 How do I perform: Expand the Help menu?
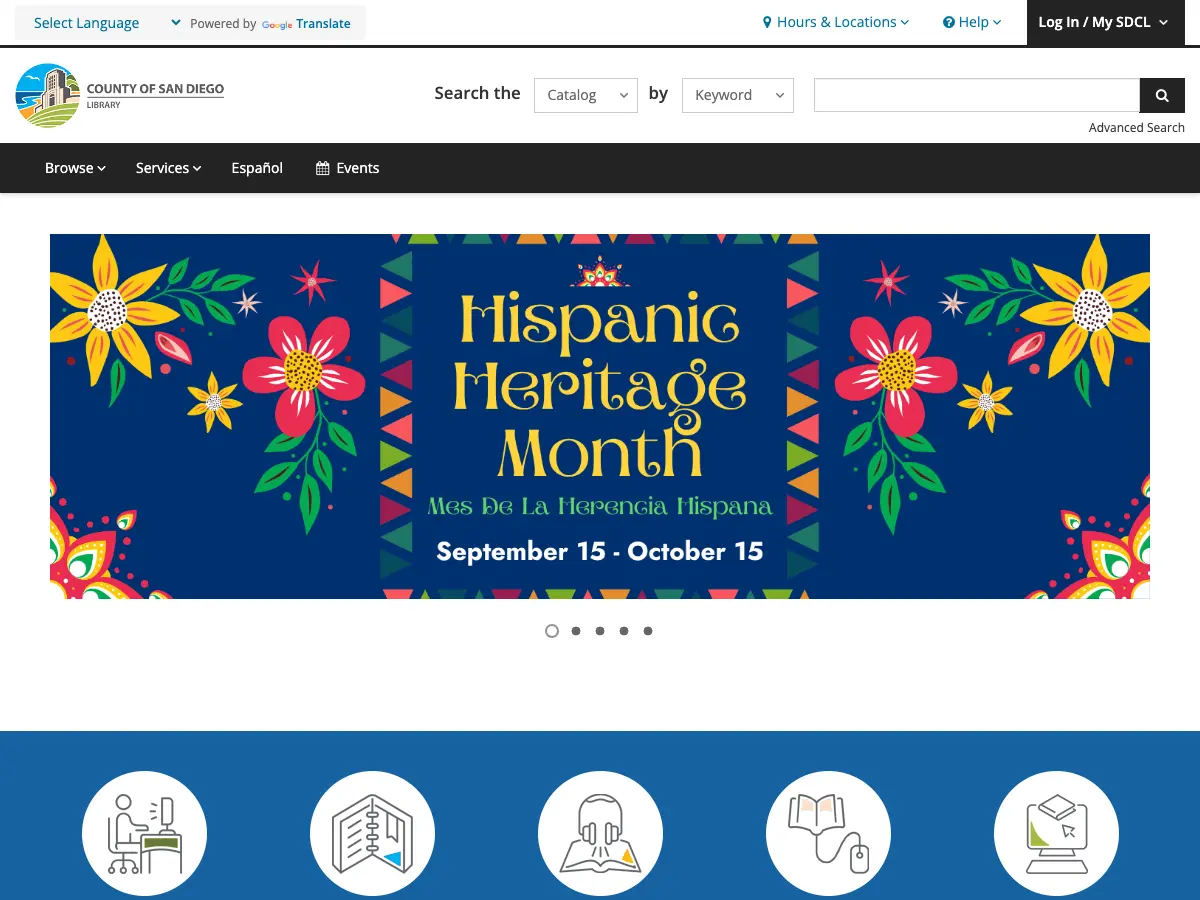[x=972, y=22]
